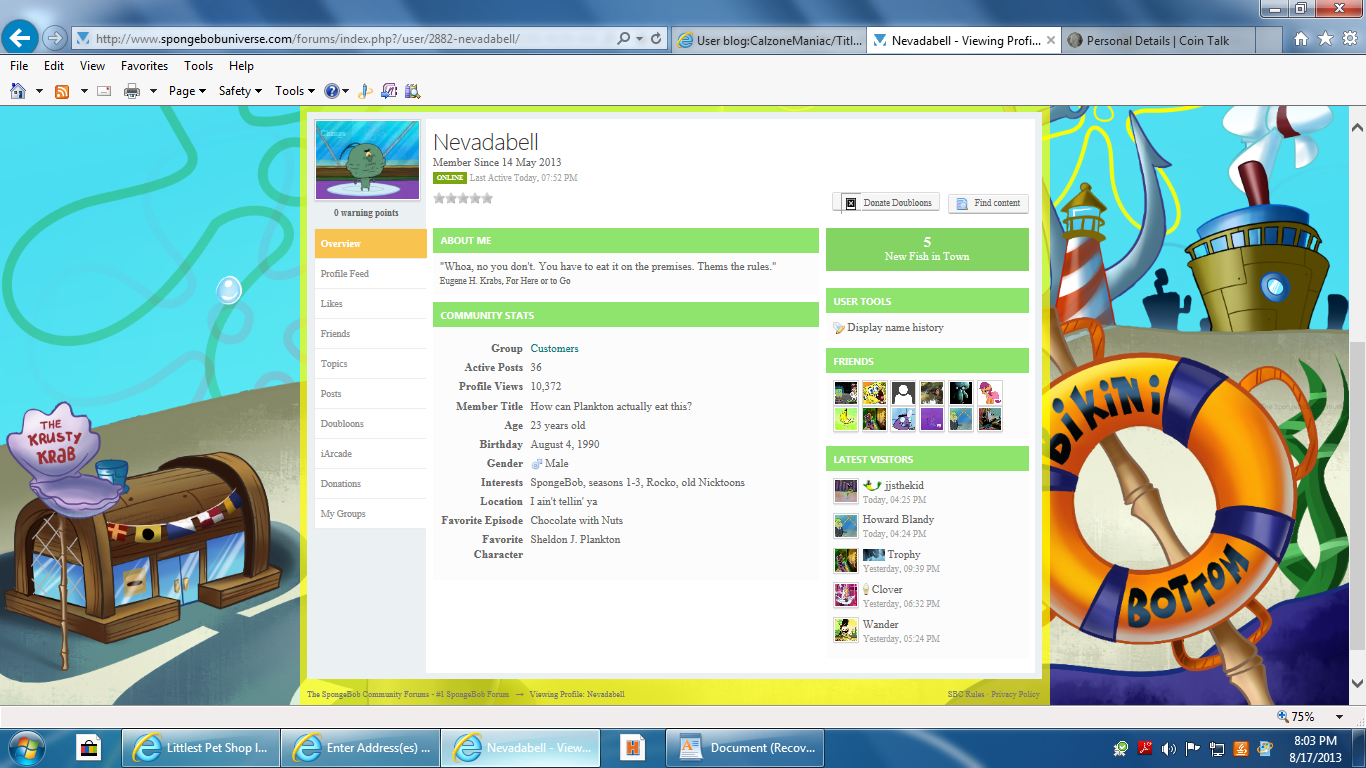
Task: Click the orange H app on taskbar
Action: pyautogui.click(x=631, y=747)
